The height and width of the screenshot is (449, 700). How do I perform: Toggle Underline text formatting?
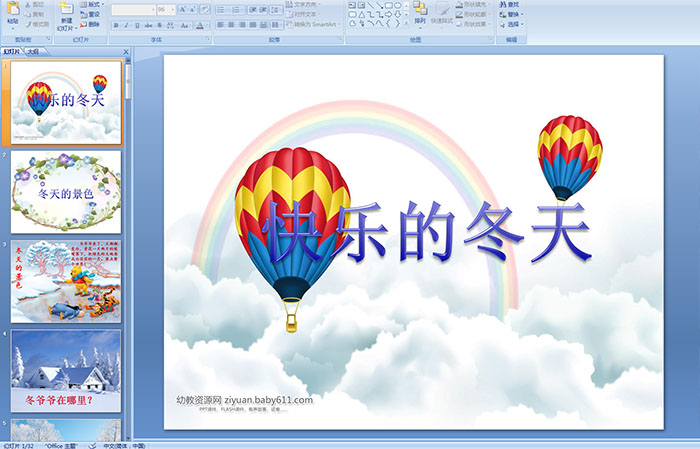click(137, 24)
